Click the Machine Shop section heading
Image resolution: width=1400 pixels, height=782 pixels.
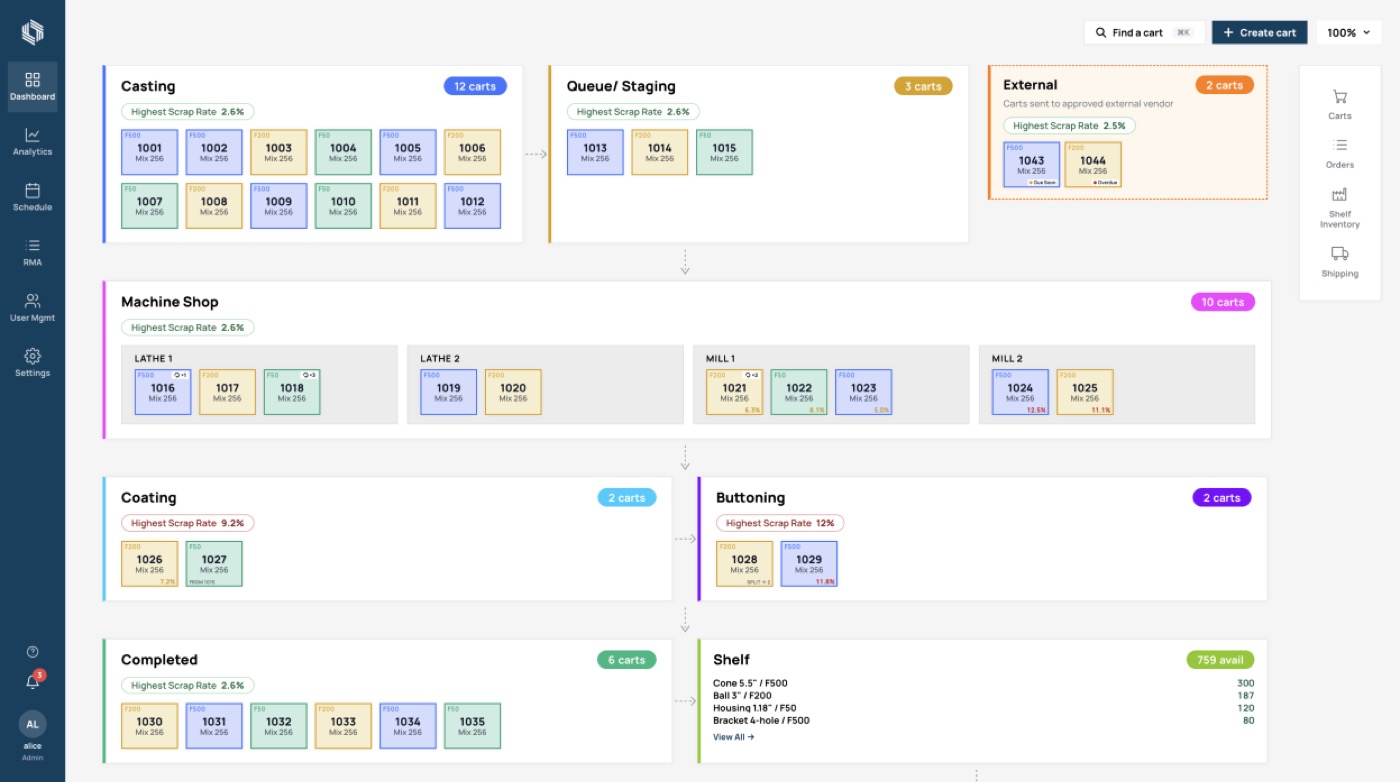(x=170, y=302)
